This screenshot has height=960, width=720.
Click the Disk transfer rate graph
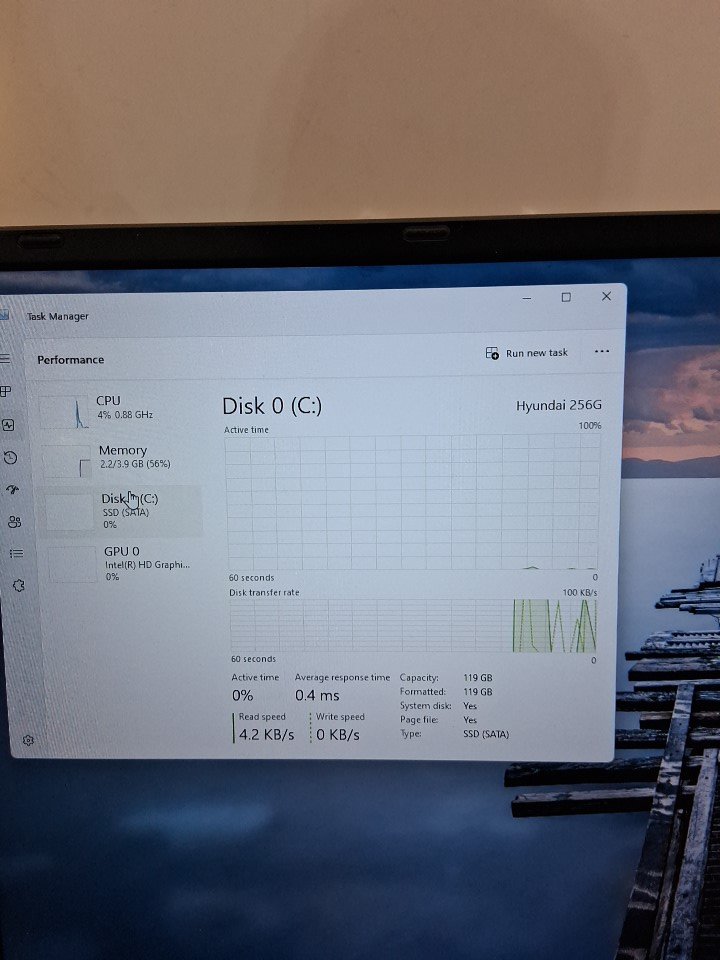[413, 625]
